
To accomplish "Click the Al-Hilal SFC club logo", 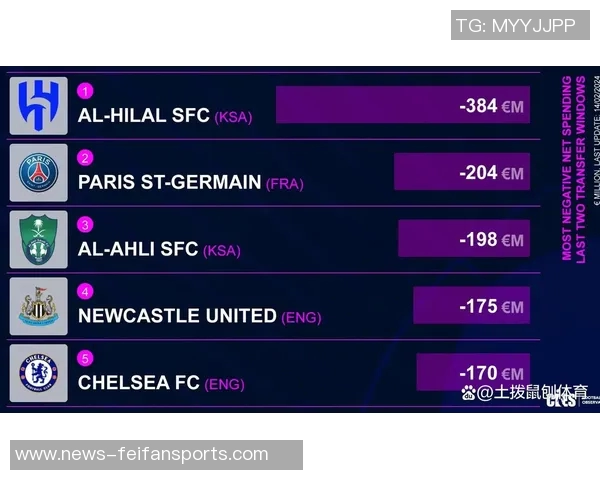I will click(x=39, y=106).
